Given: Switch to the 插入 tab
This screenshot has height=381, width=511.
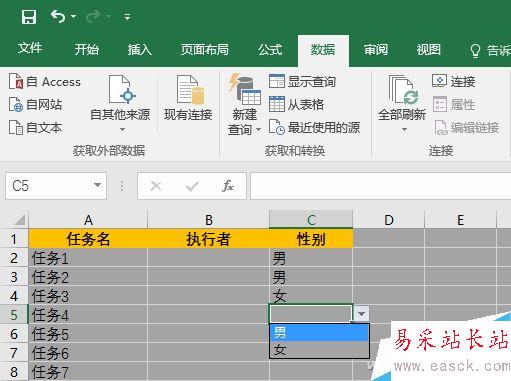Looking at the screenshot, I should pos(139,49).
